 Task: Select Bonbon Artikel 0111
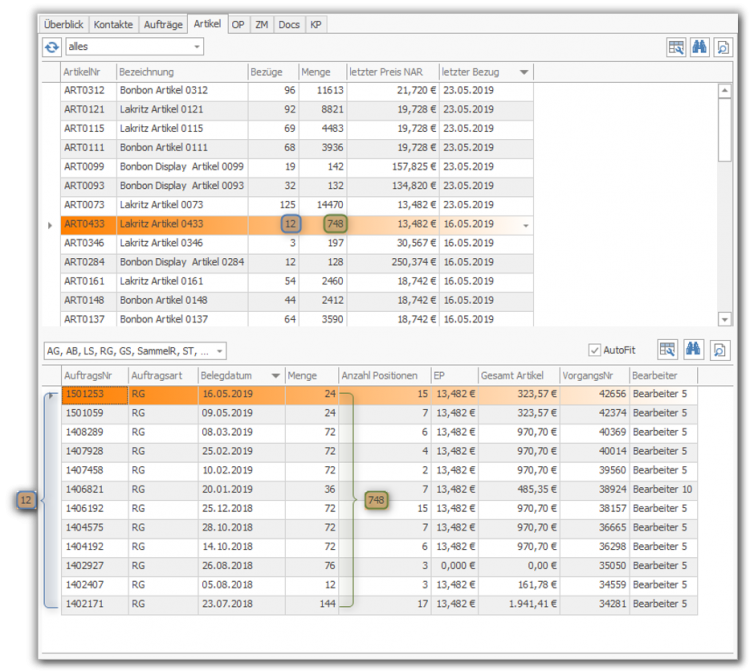coord(297,148)
